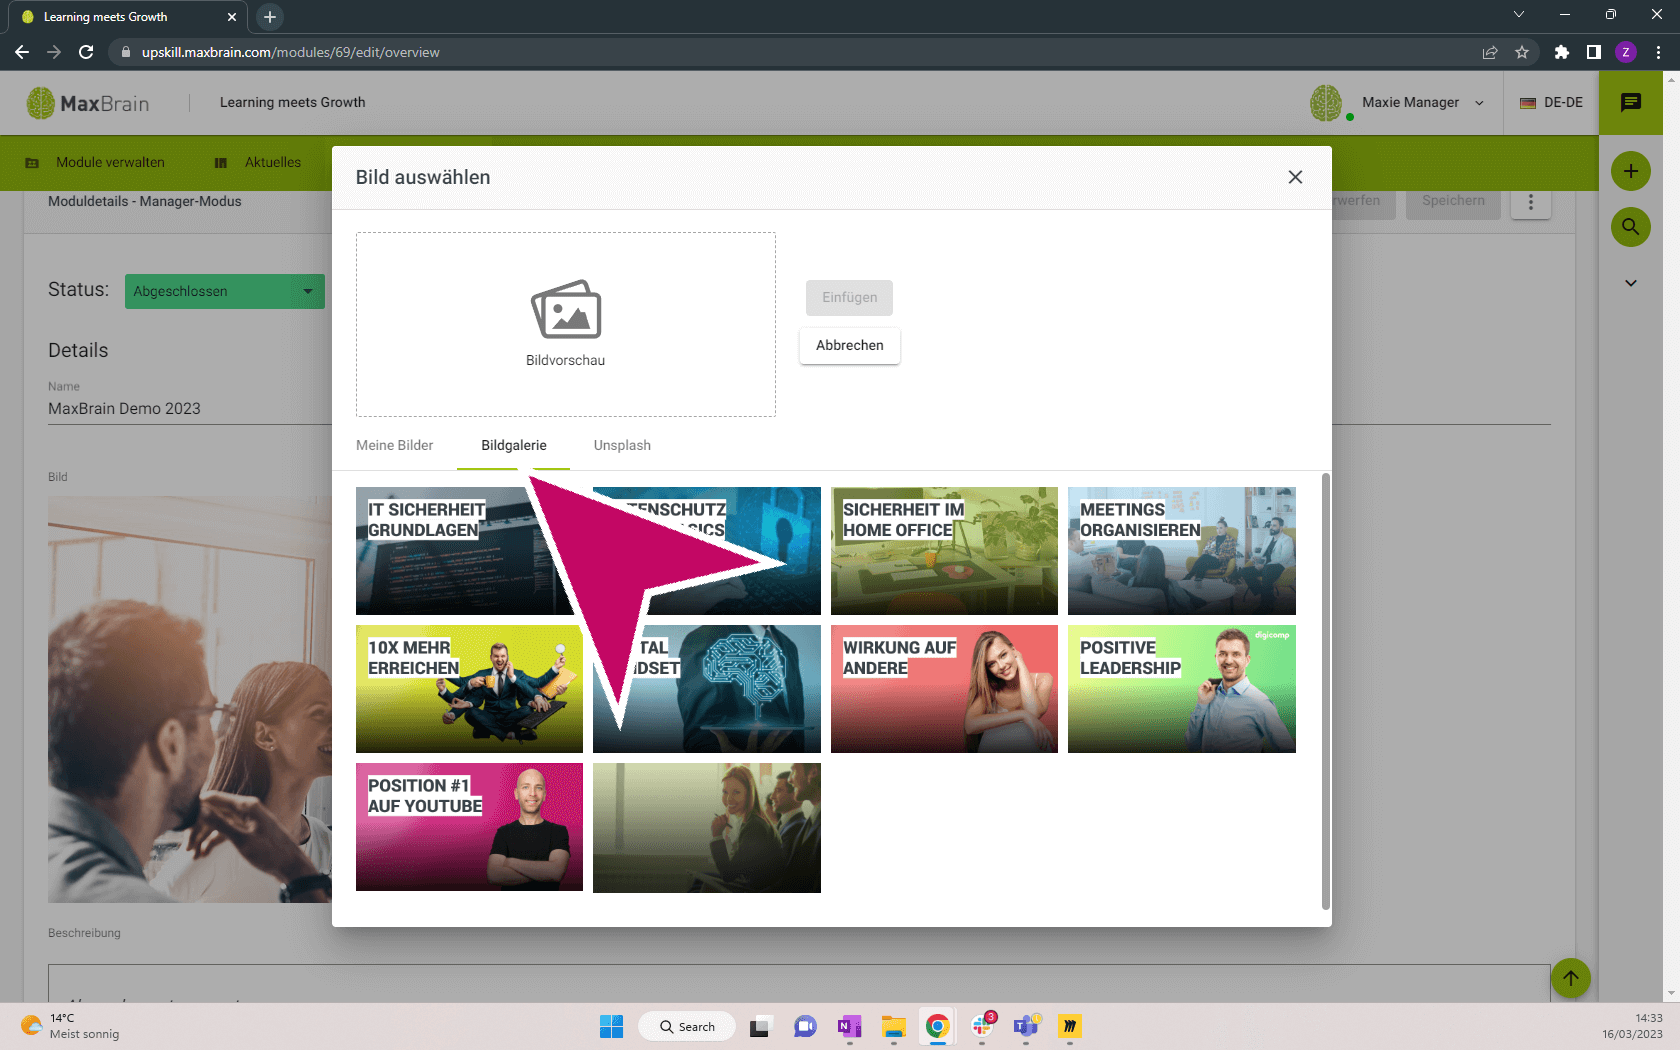Open the green search magnifier button
The height and width of the screenshot is (1050, 1680).
click(1631, 227)
